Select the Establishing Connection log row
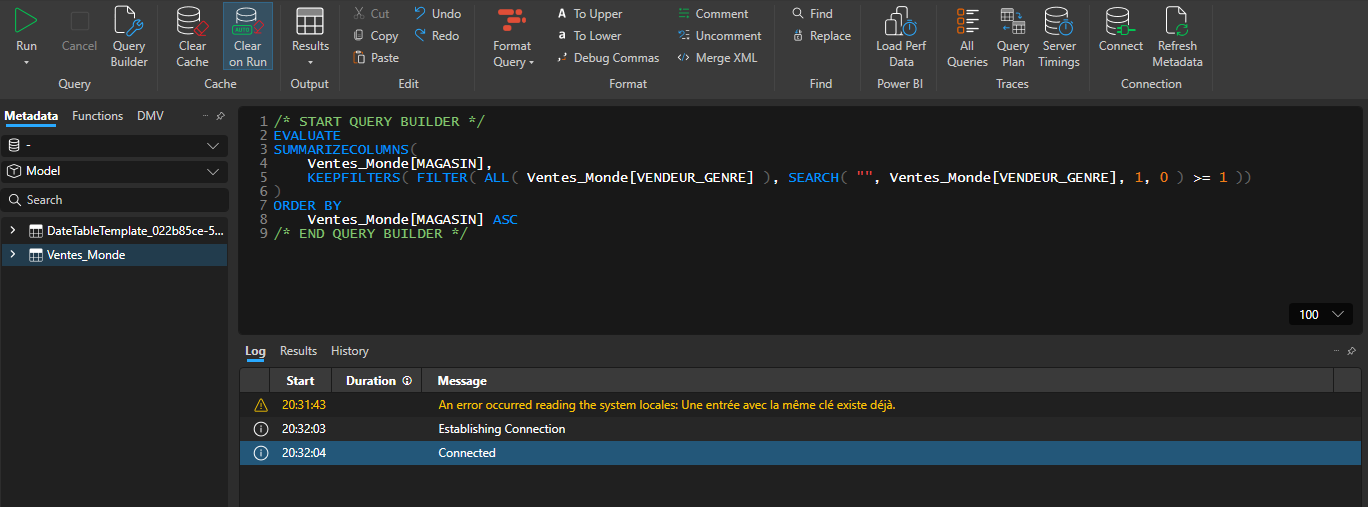The width and height of the screenshot is (1368, 507). [800, 429]
